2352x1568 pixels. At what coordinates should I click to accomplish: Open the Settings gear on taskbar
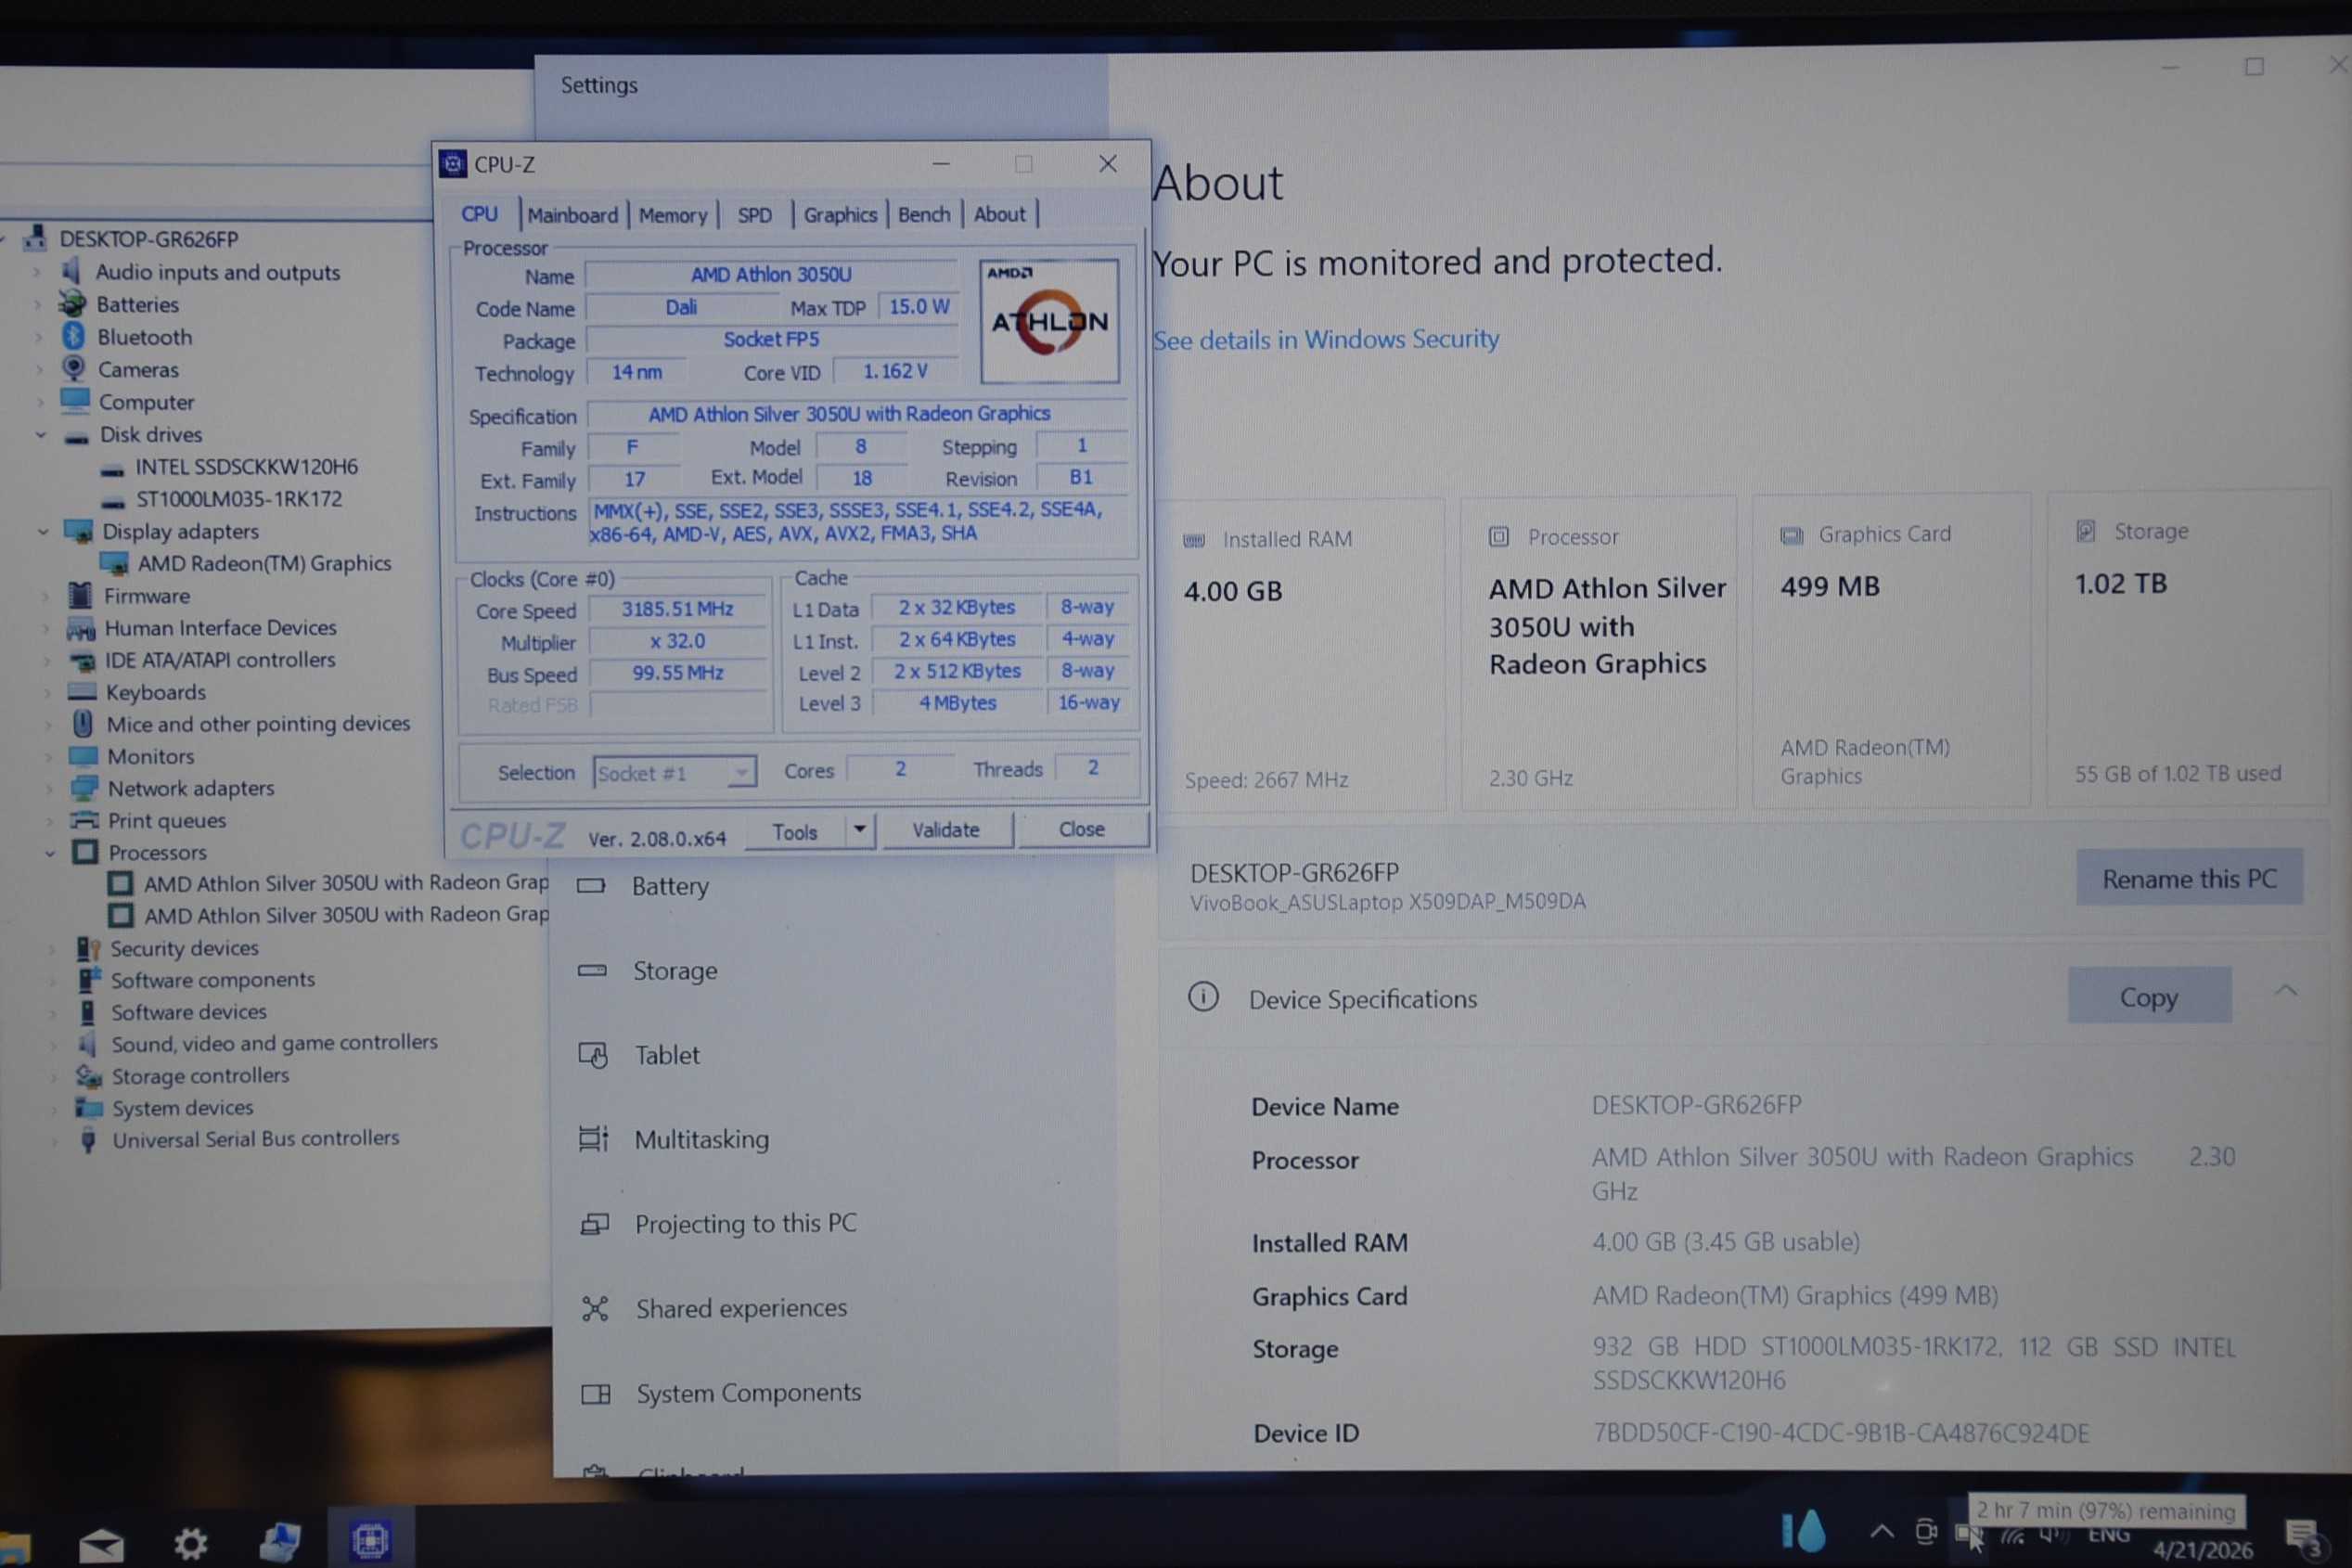(190, 1543)
